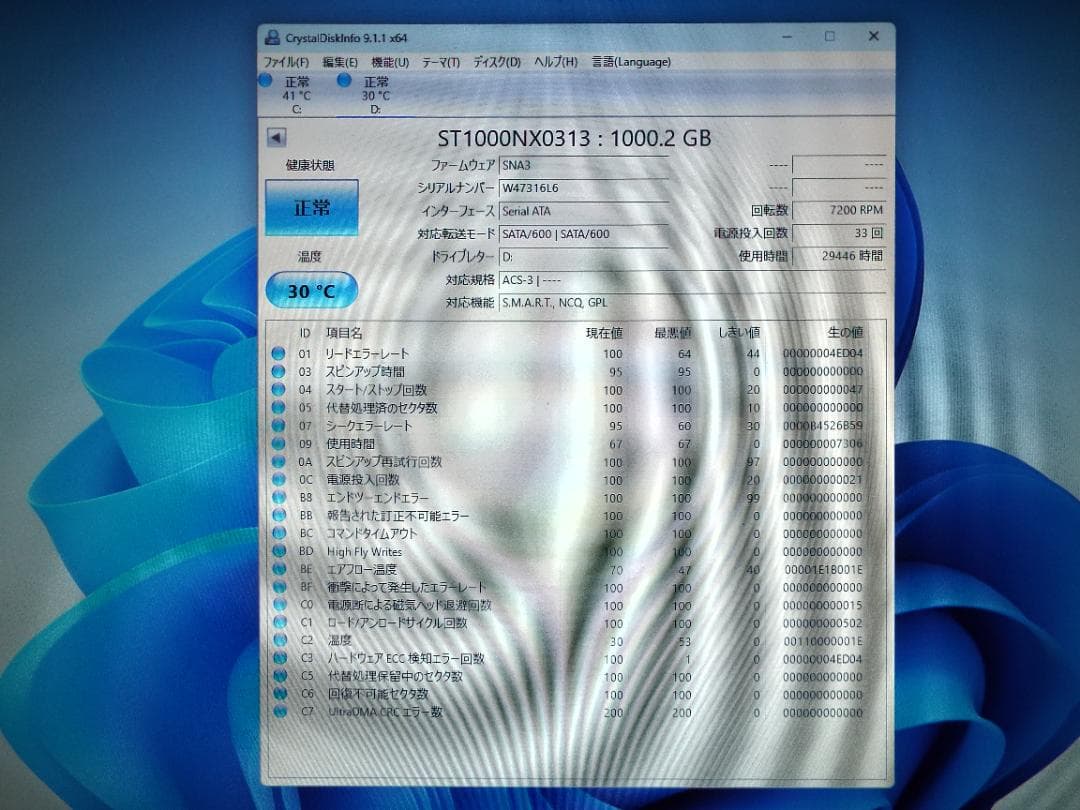Open the ディスク menu
The width and height of the screenshot is (1080, 810).
tap(496, 61)
